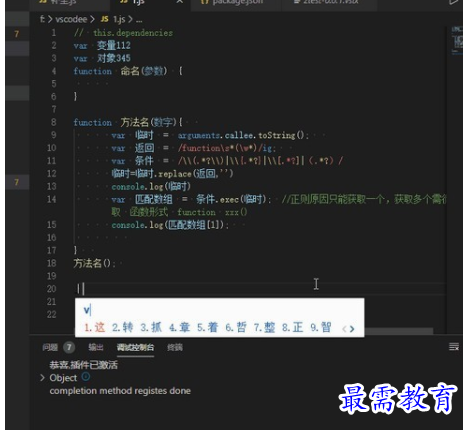
Task: Pick IME candidate 9 智
Action: [321, 327]
